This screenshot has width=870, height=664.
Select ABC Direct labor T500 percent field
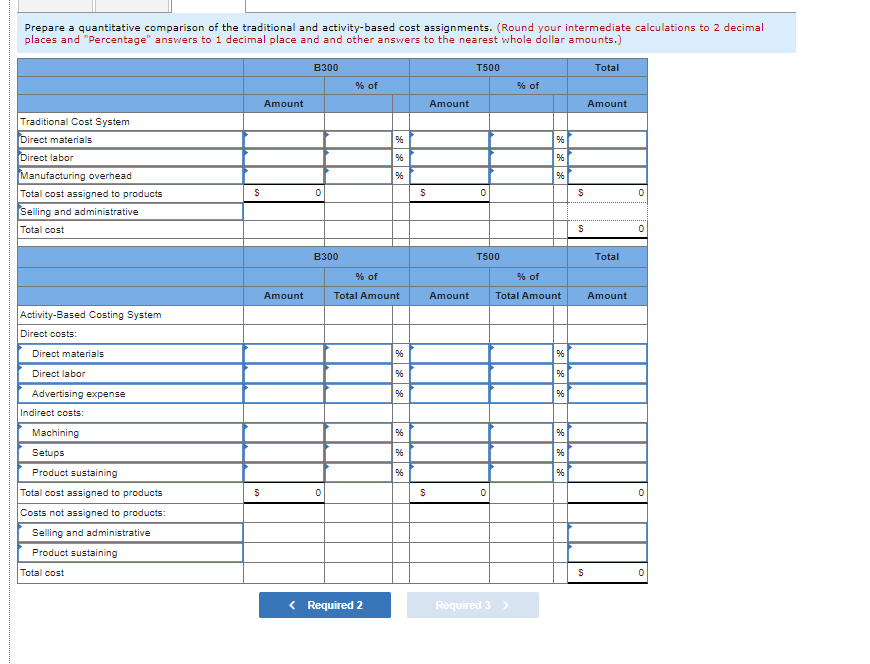[522, 374]
